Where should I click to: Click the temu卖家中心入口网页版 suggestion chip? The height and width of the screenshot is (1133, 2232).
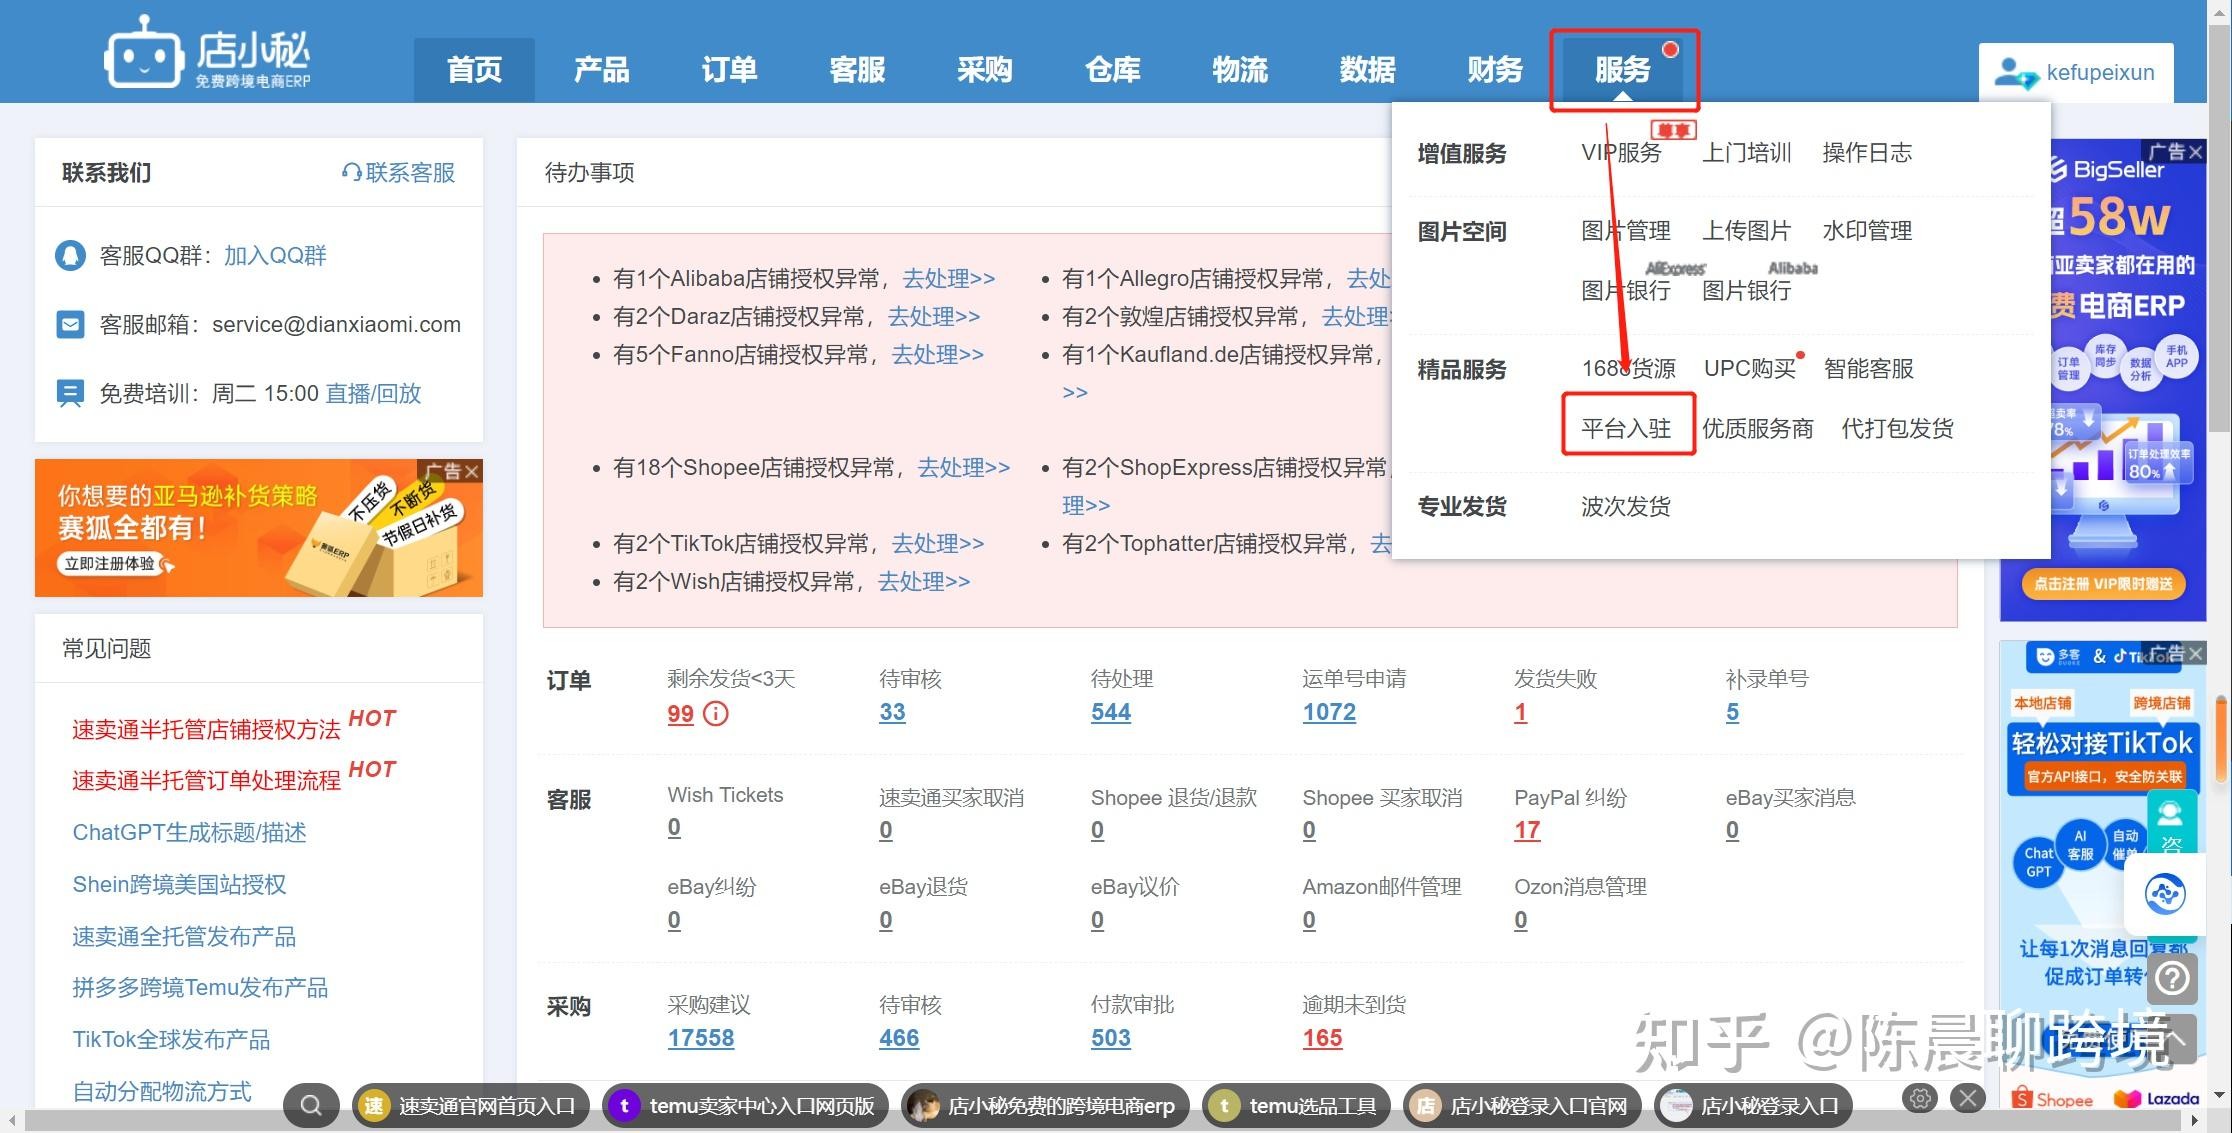(745, 1106)
